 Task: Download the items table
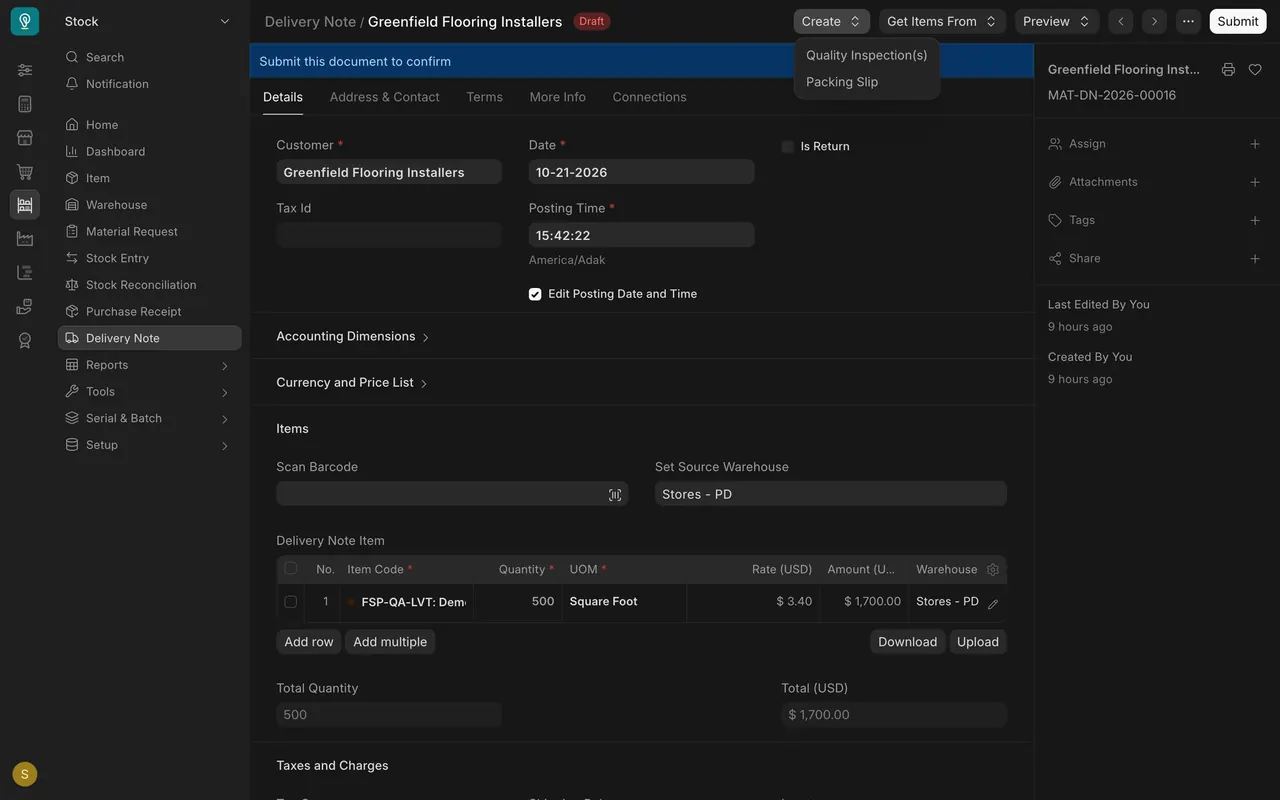tap(908, 642)
